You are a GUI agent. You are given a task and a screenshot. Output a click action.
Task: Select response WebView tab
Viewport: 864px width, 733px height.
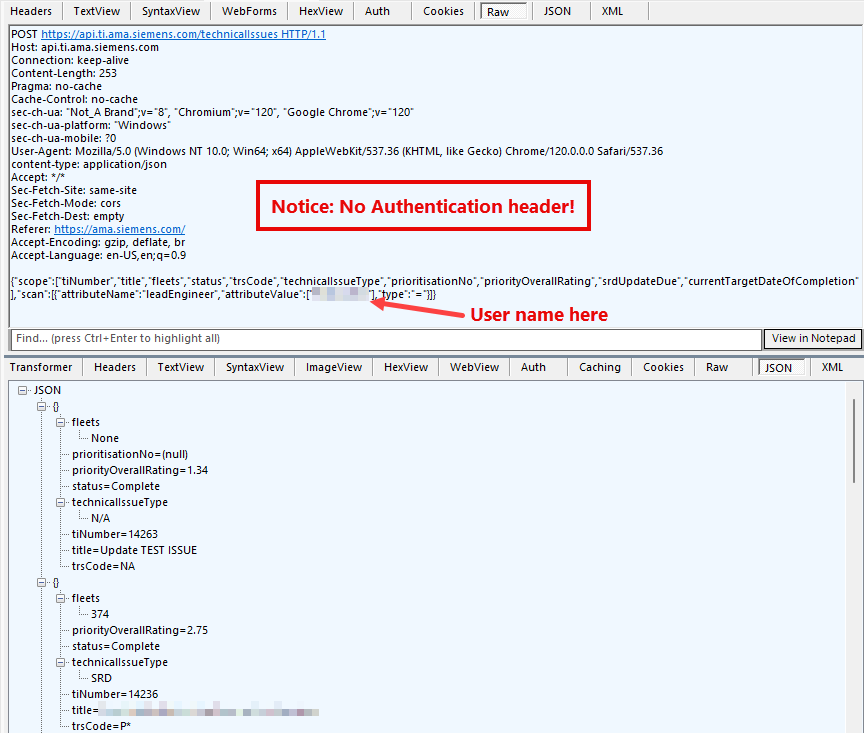(x=474, y=367)
